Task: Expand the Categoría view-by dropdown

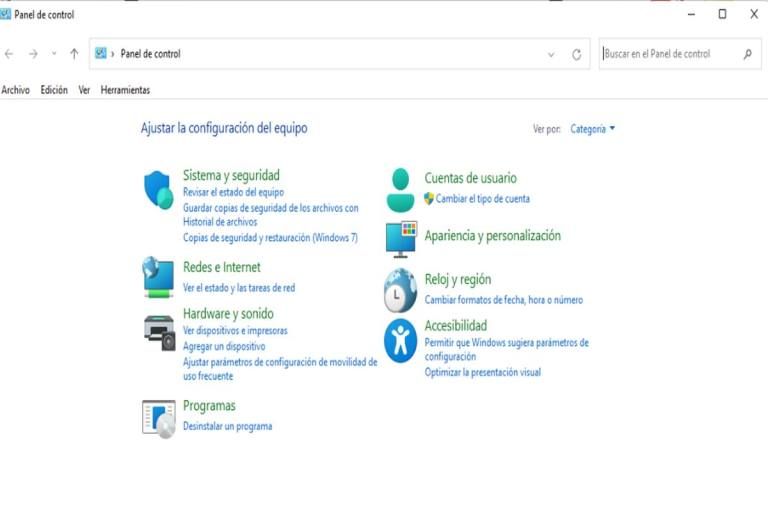Action: [593, 129]
